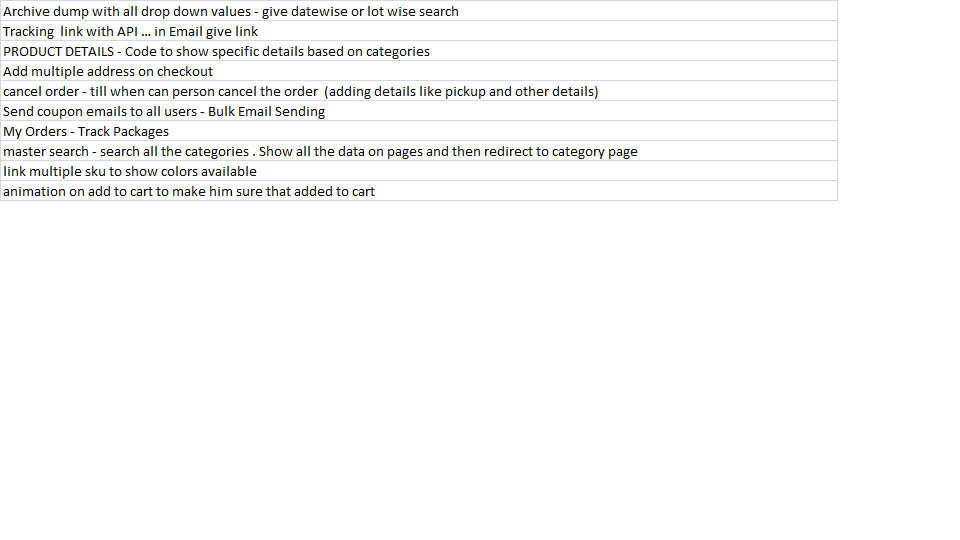Click the Add multiple address on checkout cell
Viewport: 960px width, 540px height.
tap(108, 71)
